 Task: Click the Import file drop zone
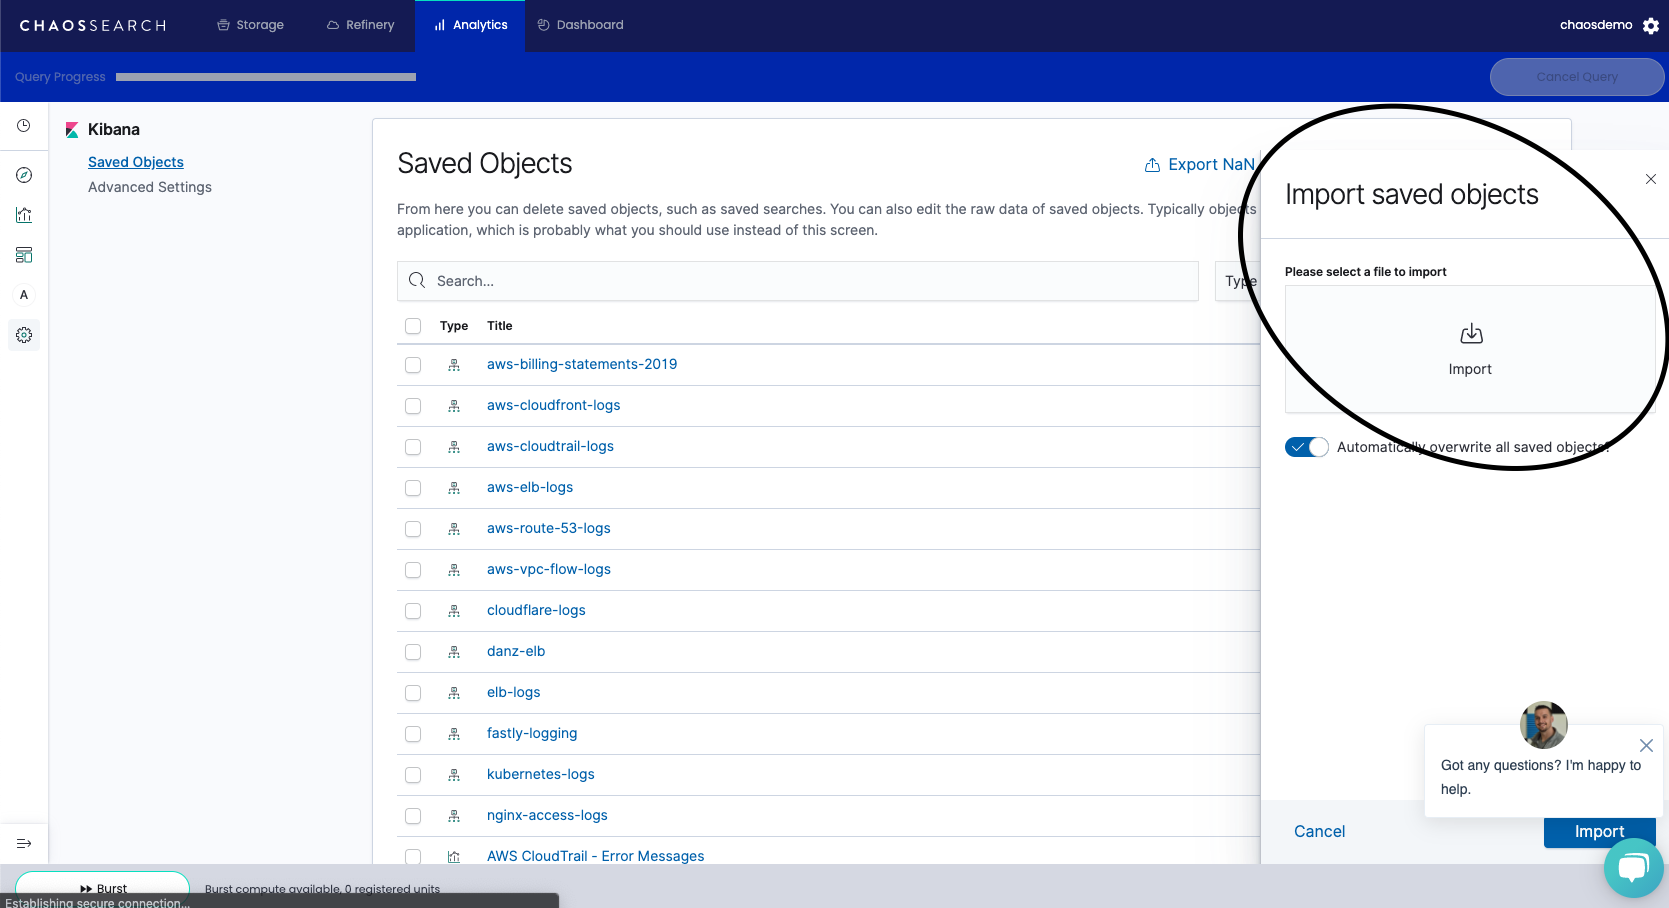coord(1470,349)
